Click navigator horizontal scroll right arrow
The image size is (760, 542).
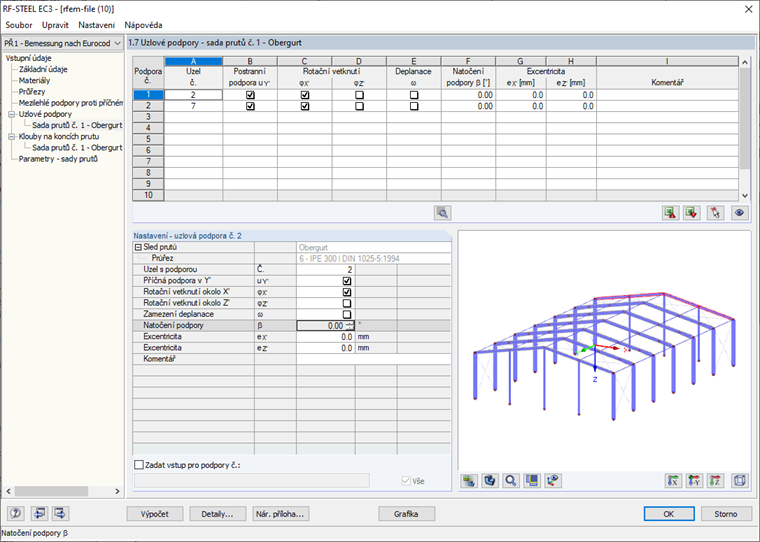[x=117, y=491]
